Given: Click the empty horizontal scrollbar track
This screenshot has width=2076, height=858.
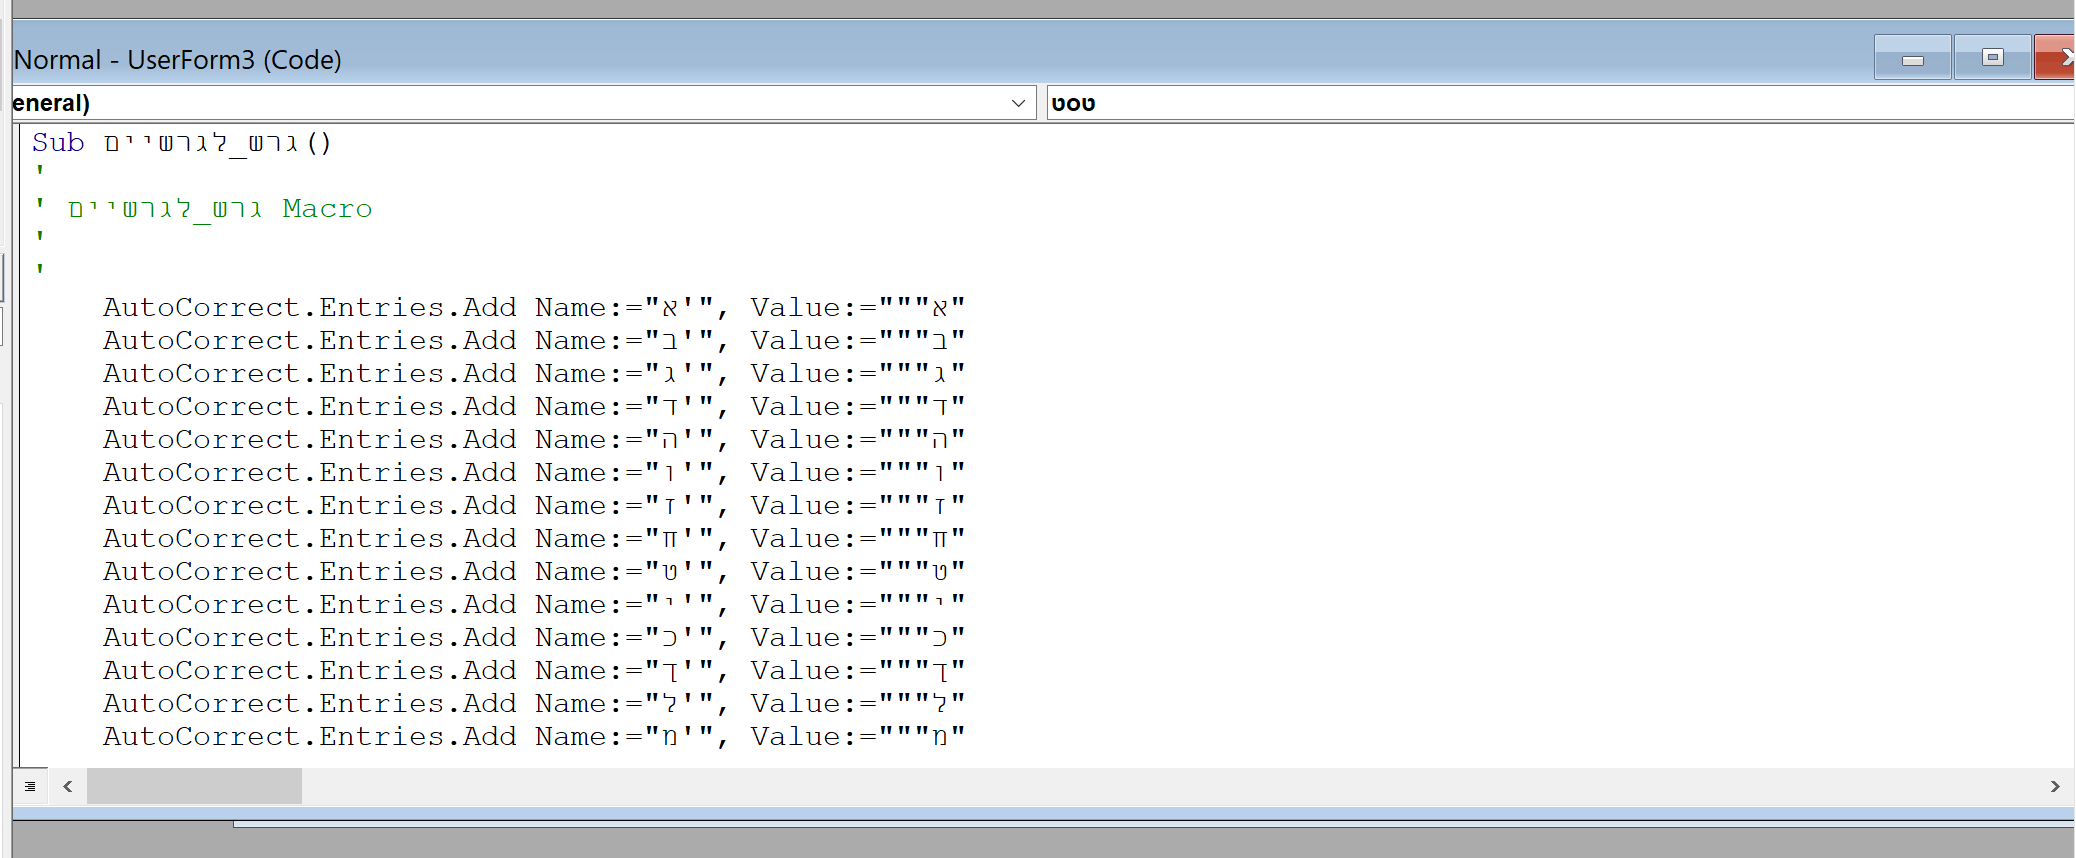Looking at the screenshot, I should (x=1100, y=786).
